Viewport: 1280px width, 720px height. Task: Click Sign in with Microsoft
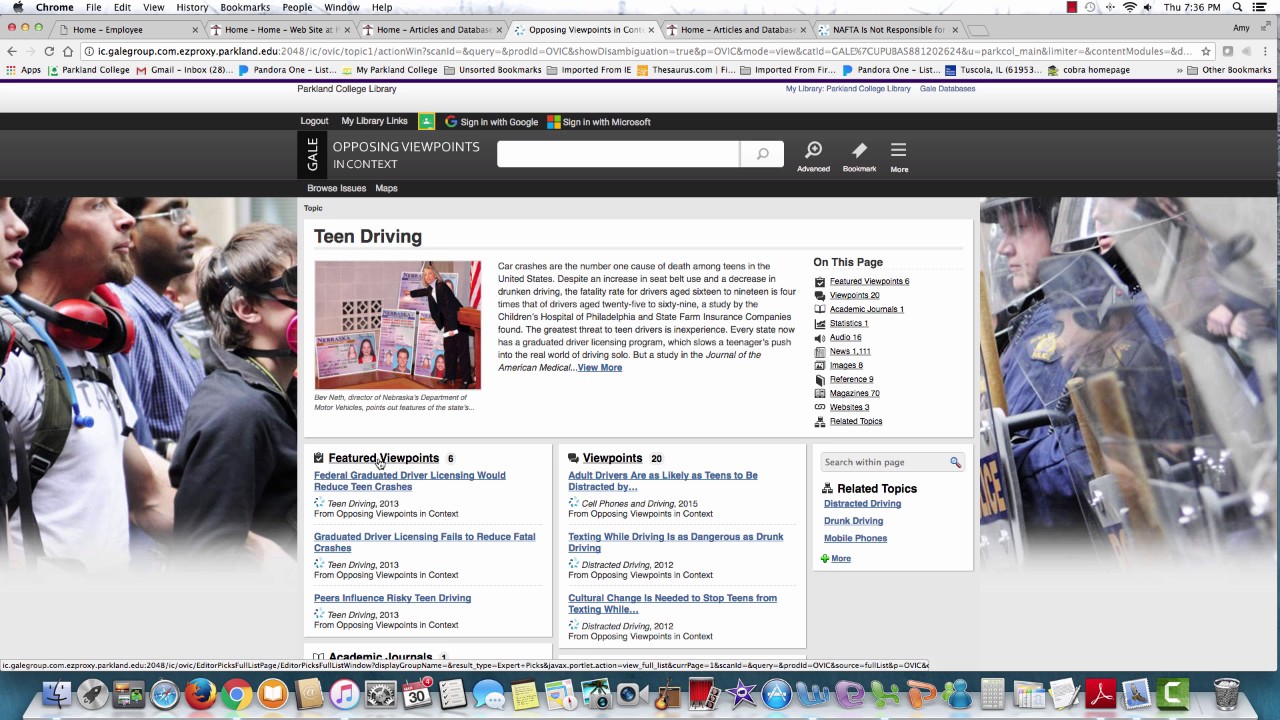coord(599,122)
